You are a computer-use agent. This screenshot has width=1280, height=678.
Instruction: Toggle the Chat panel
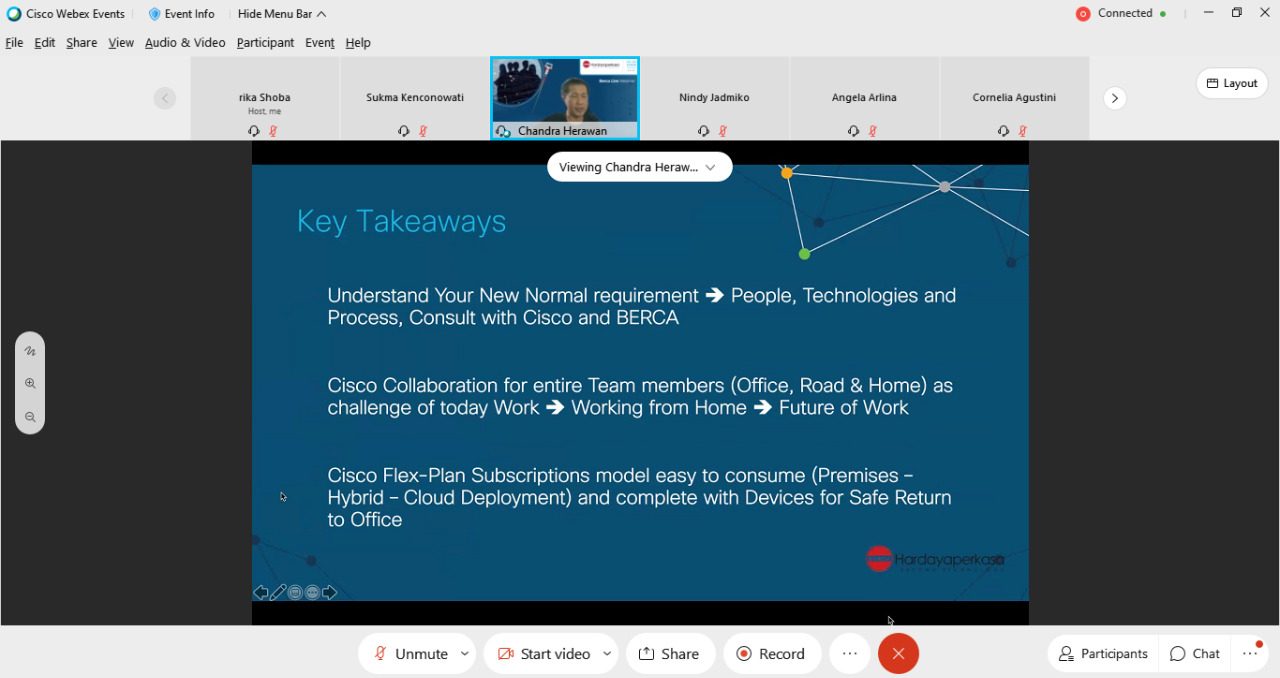(x=1195, y=654)
